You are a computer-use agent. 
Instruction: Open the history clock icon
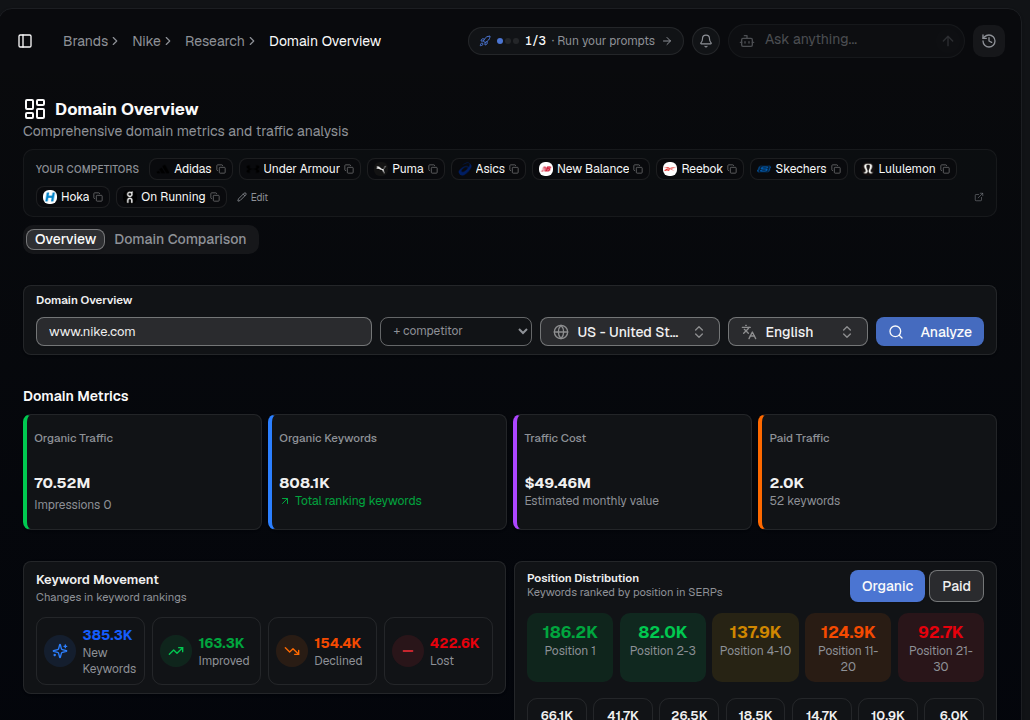tap(989, 41)
